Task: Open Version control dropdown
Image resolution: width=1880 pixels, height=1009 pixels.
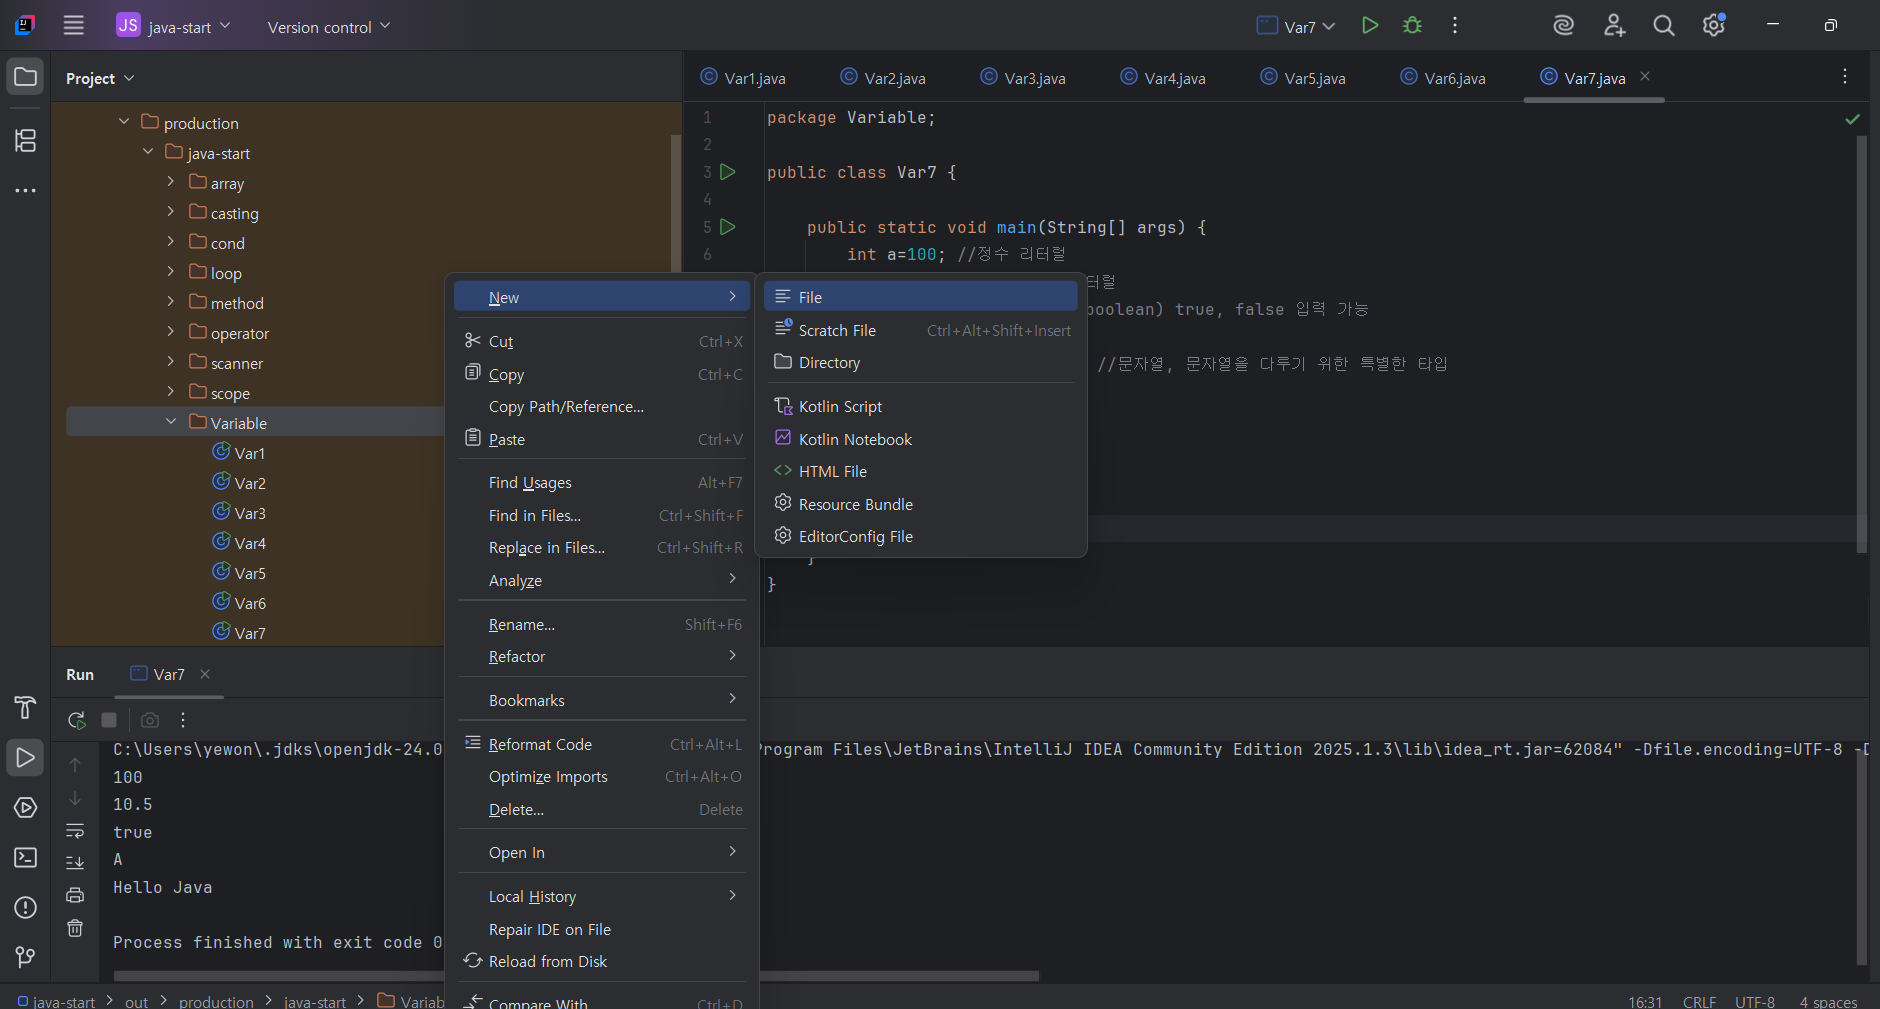Action: (329, 27)
